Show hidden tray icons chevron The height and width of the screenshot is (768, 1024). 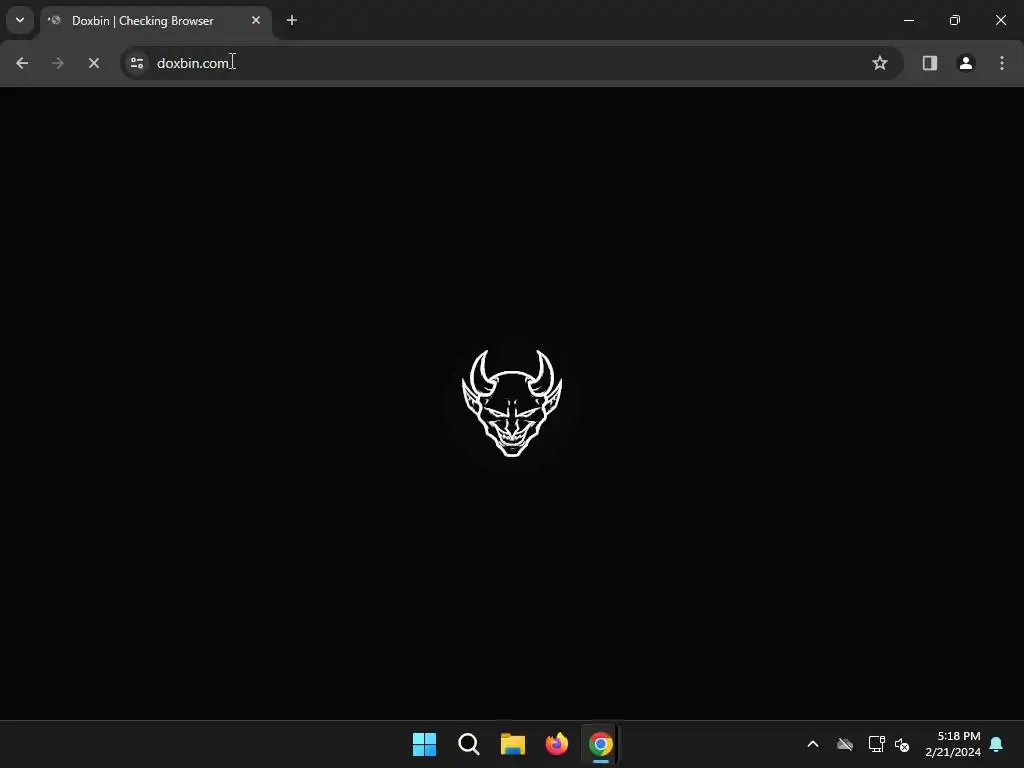pyautogui.click(x=813, y=744)
